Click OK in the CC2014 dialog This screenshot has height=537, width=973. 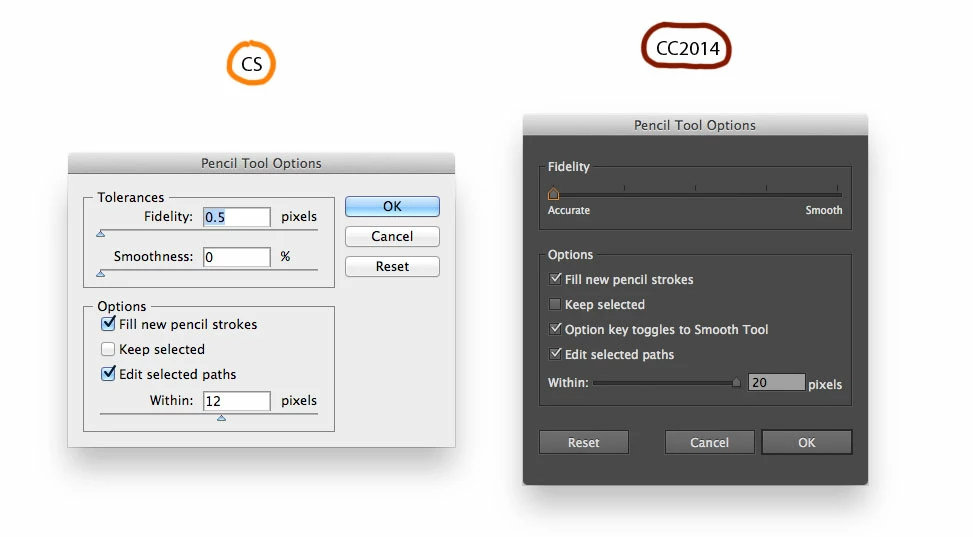point(807,443)
